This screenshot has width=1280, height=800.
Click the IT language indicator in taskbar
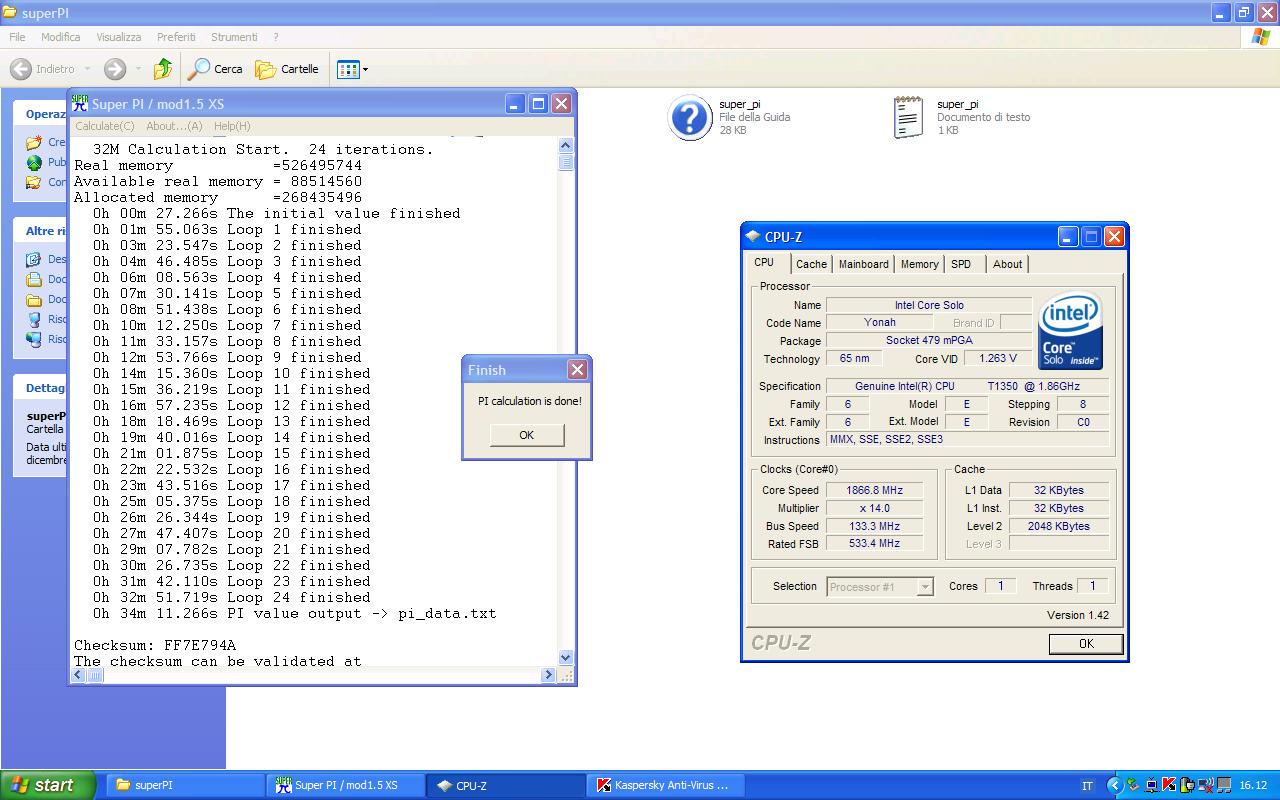click(x=1087, y=786)
